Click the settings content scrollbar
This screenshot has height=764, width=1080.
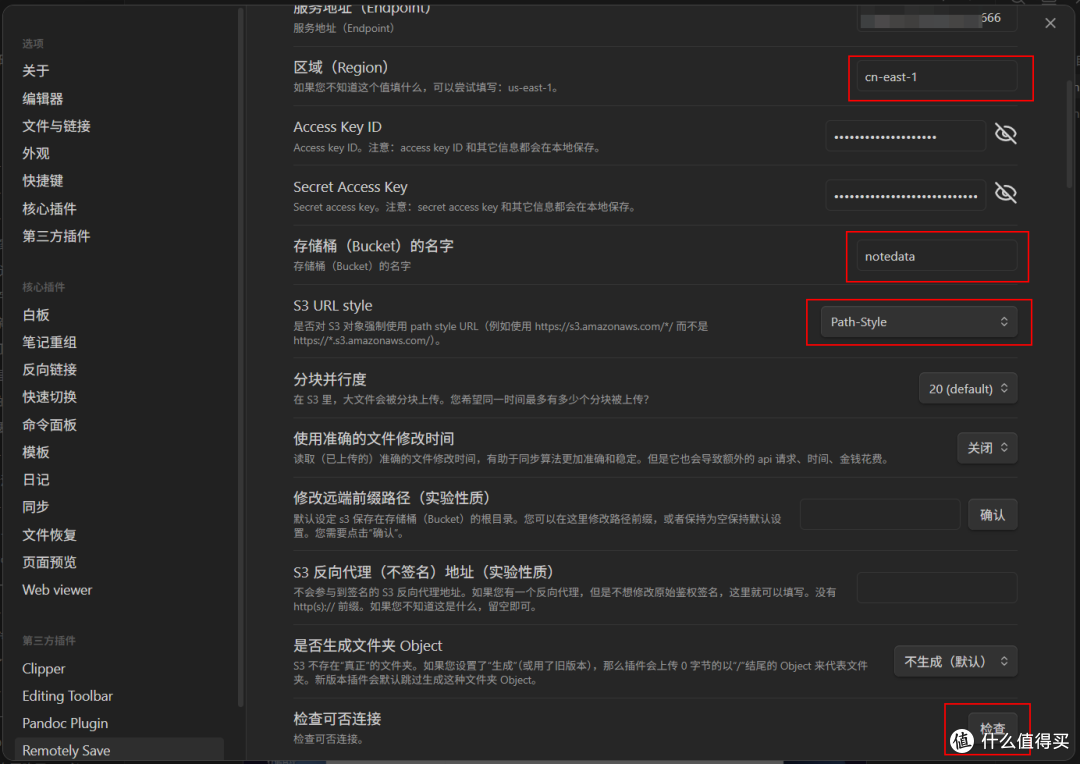click(x=1070, y=134)
